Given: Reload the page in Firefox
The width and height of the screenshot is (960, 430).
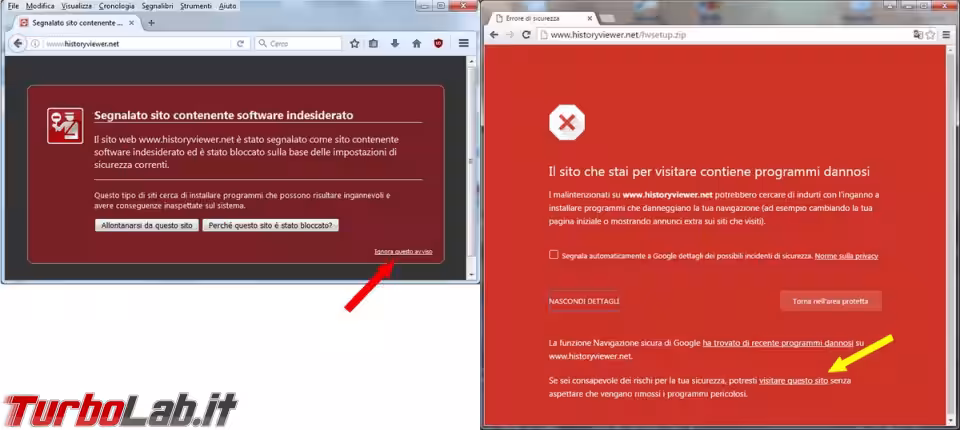Looking at the screenshot, I should tap(241, 43).
